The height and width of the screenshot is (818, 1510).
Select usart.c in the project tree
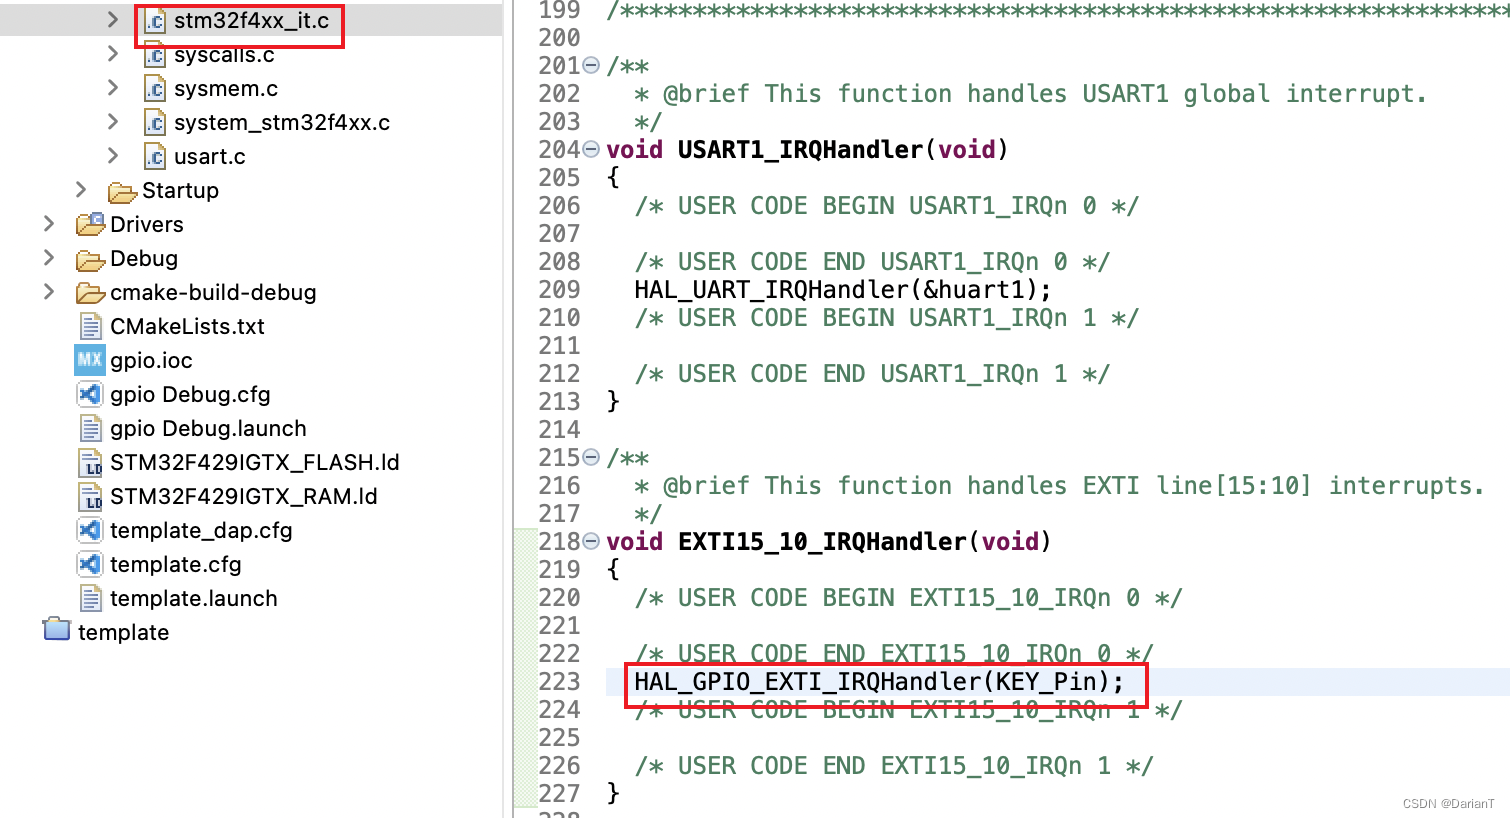click(x=210, y=157)
